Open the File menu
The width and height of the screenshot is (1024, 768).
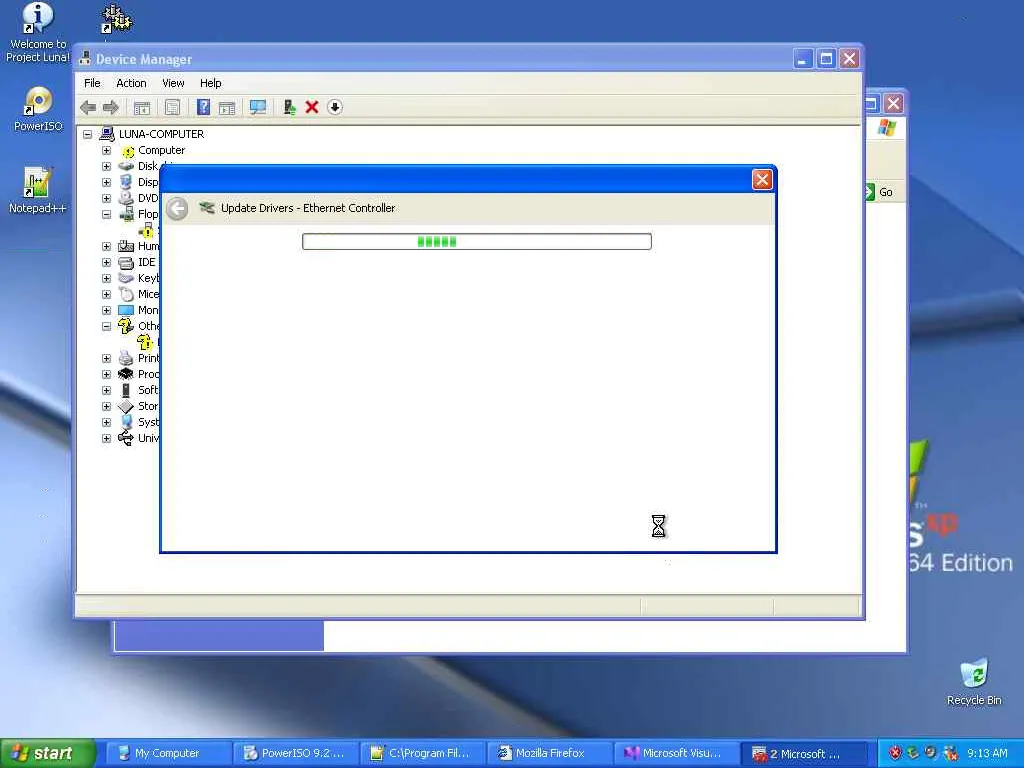[92, 83]
